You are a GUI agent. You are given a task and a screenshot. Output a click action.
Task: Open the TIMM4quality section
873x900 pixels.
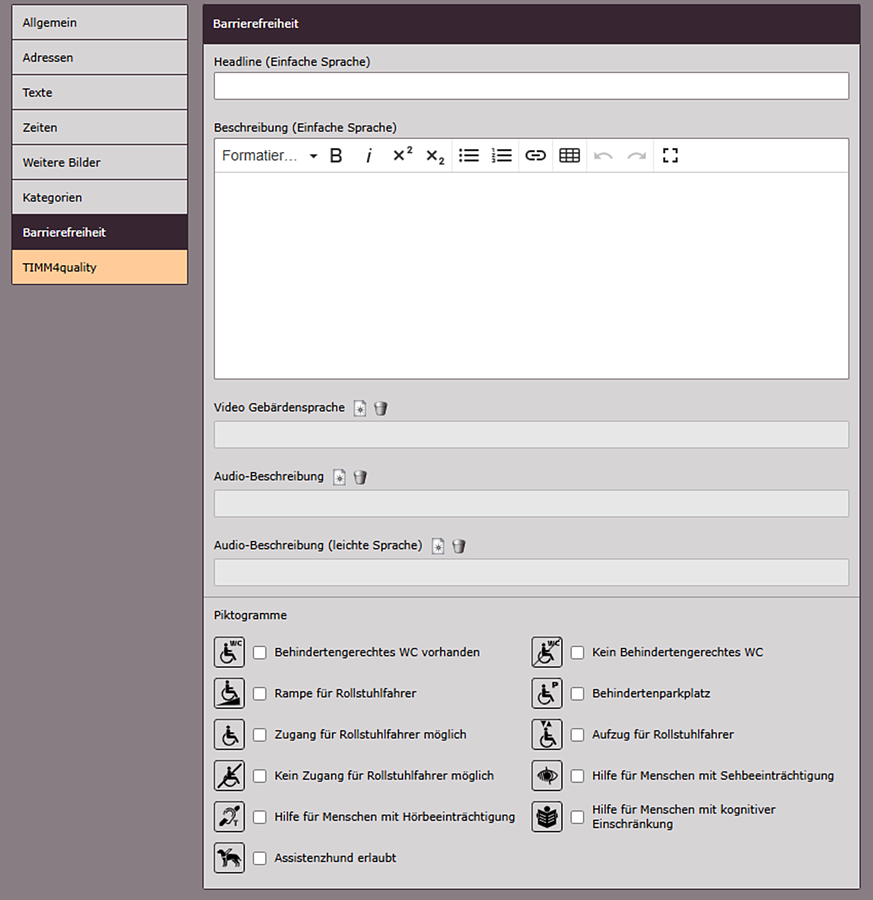pos(100,267)
